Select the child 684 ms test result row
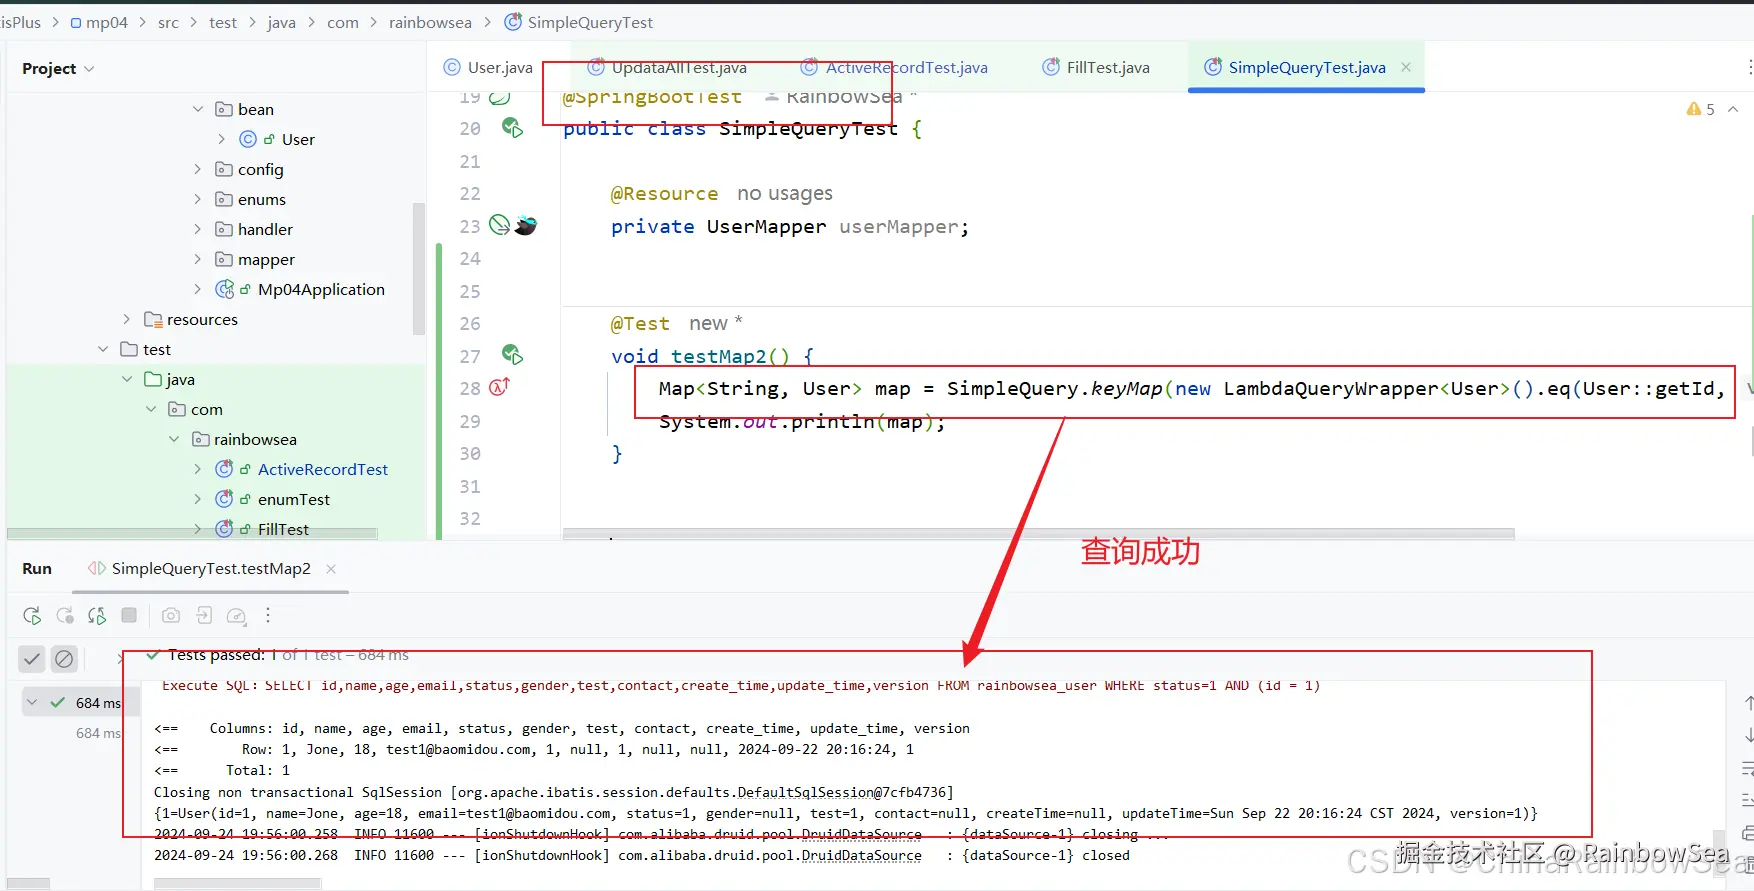 pyautogui.click(x=98, y=733)
